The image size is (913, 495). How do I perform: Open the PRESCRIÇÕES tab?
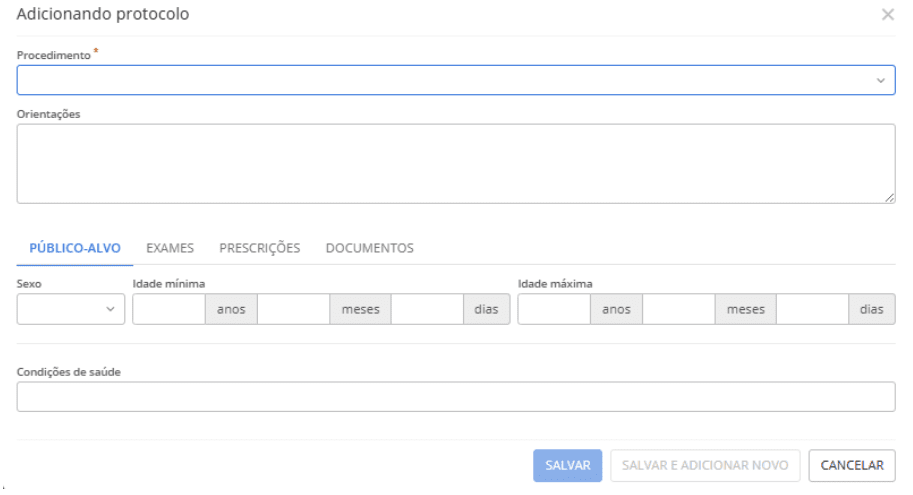(x=259, y=248)
